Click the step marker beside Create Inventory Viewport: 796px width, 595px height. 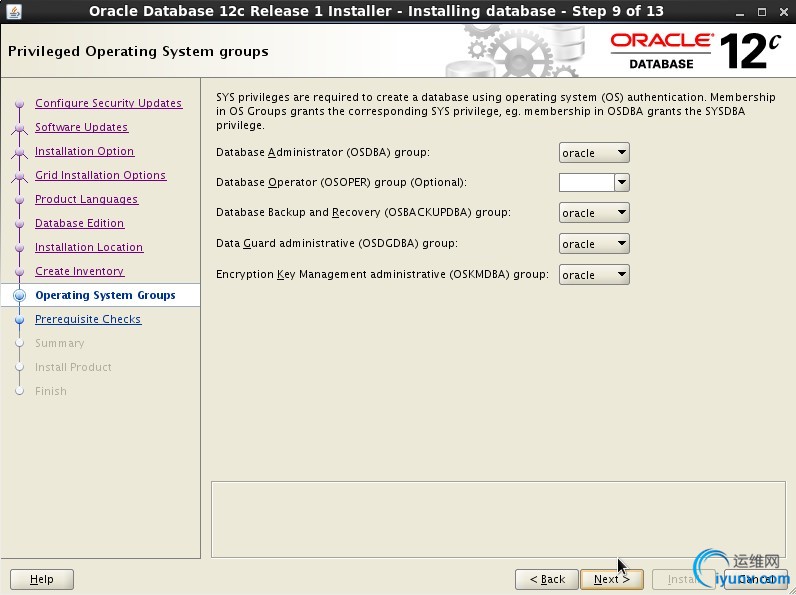pos(19,272)
